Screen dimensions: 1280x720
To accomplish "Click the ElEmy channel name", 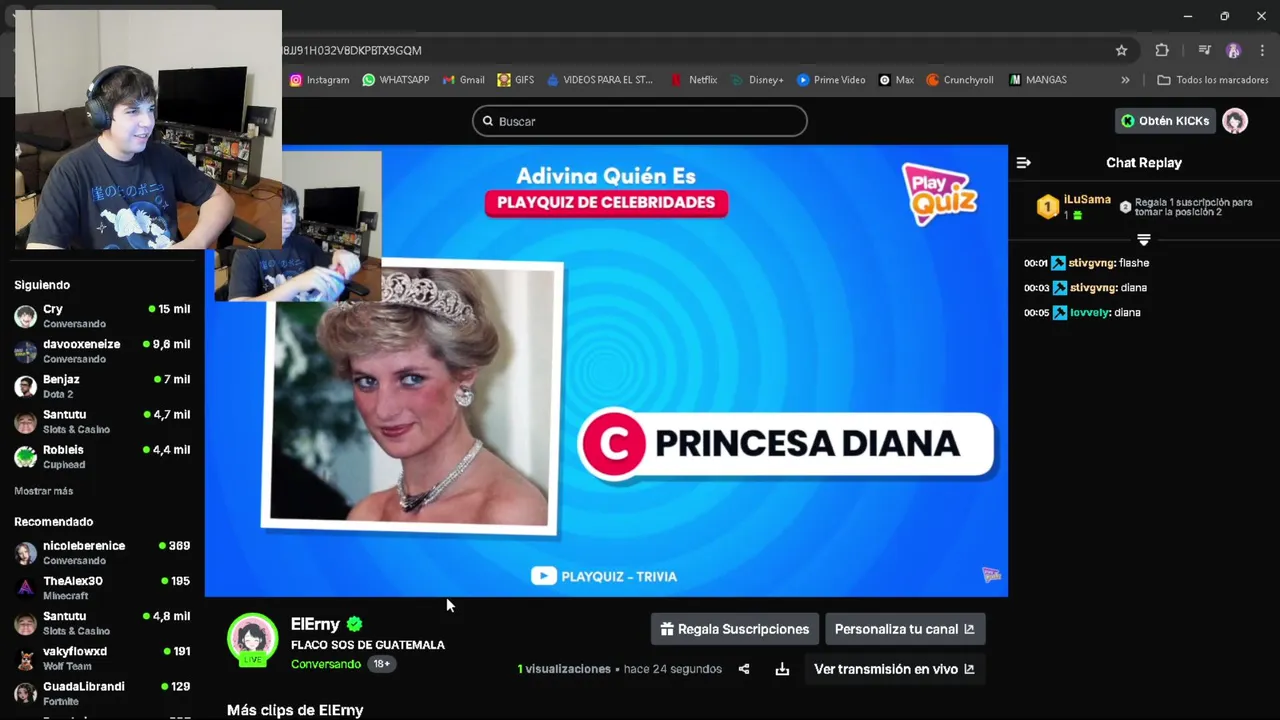I will [x=315, y=624].
